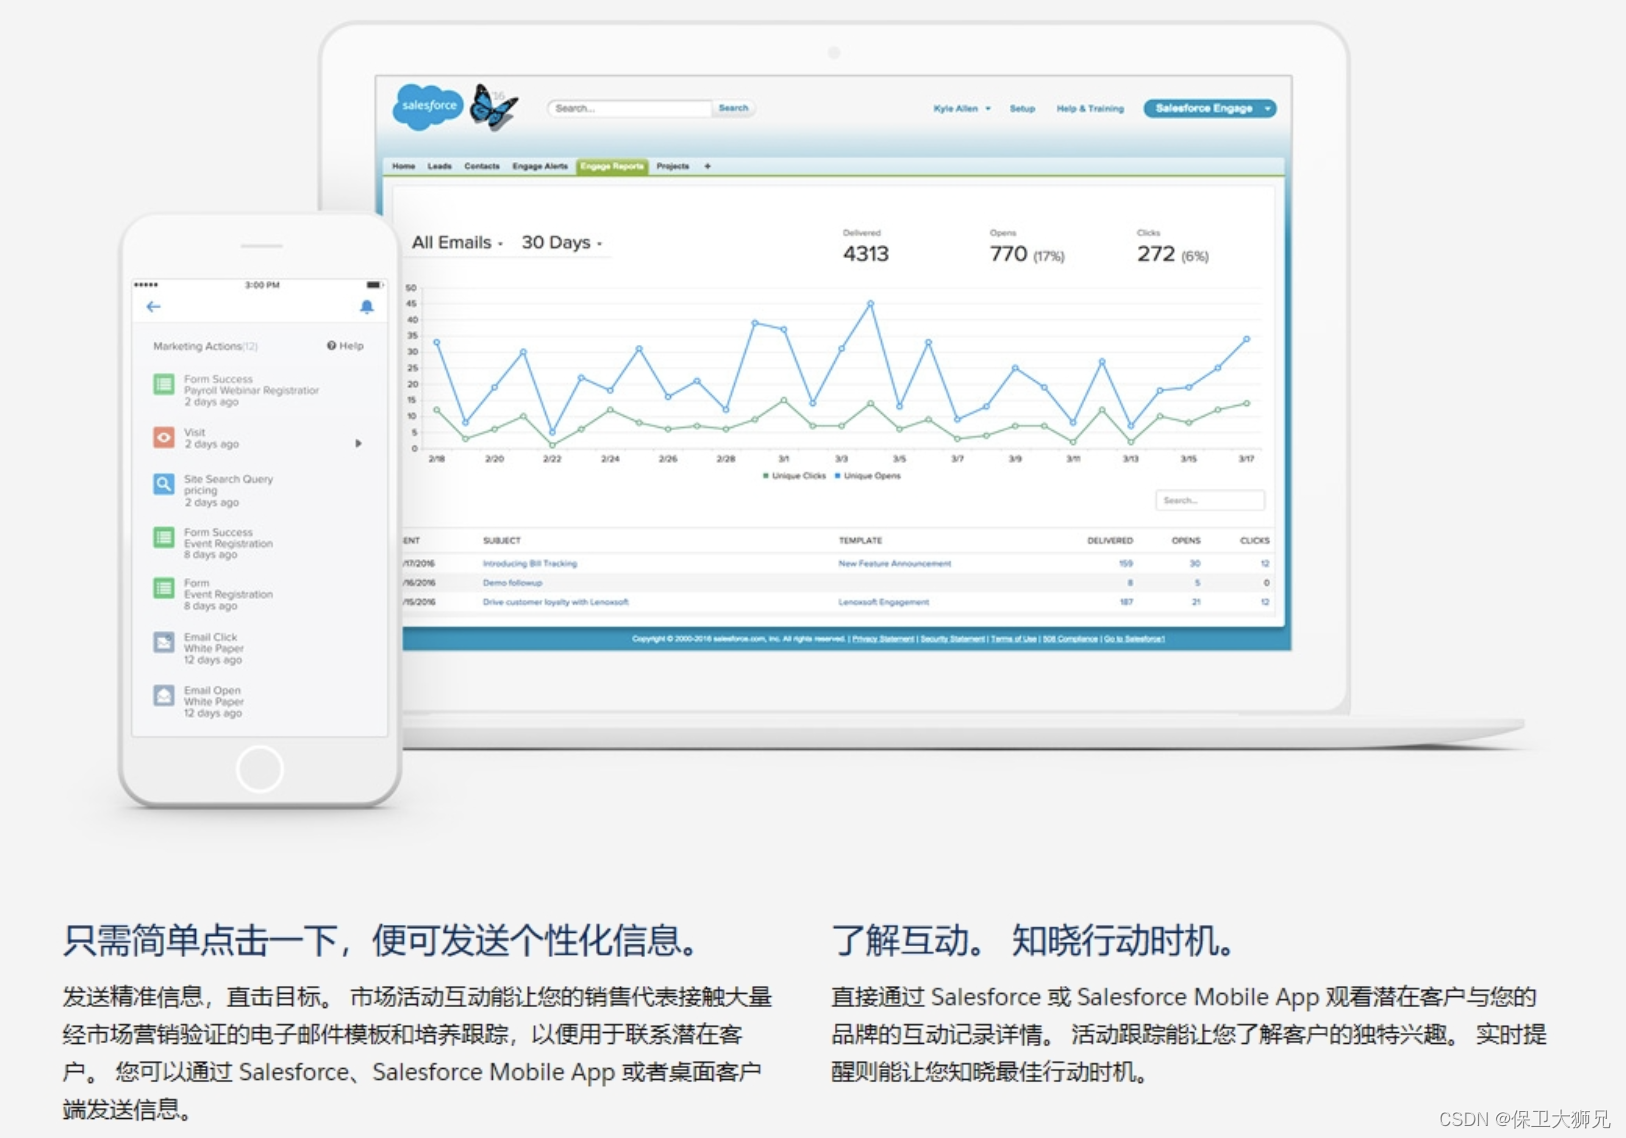Open the Kyle Allen user menu

(x=962, y=108)
